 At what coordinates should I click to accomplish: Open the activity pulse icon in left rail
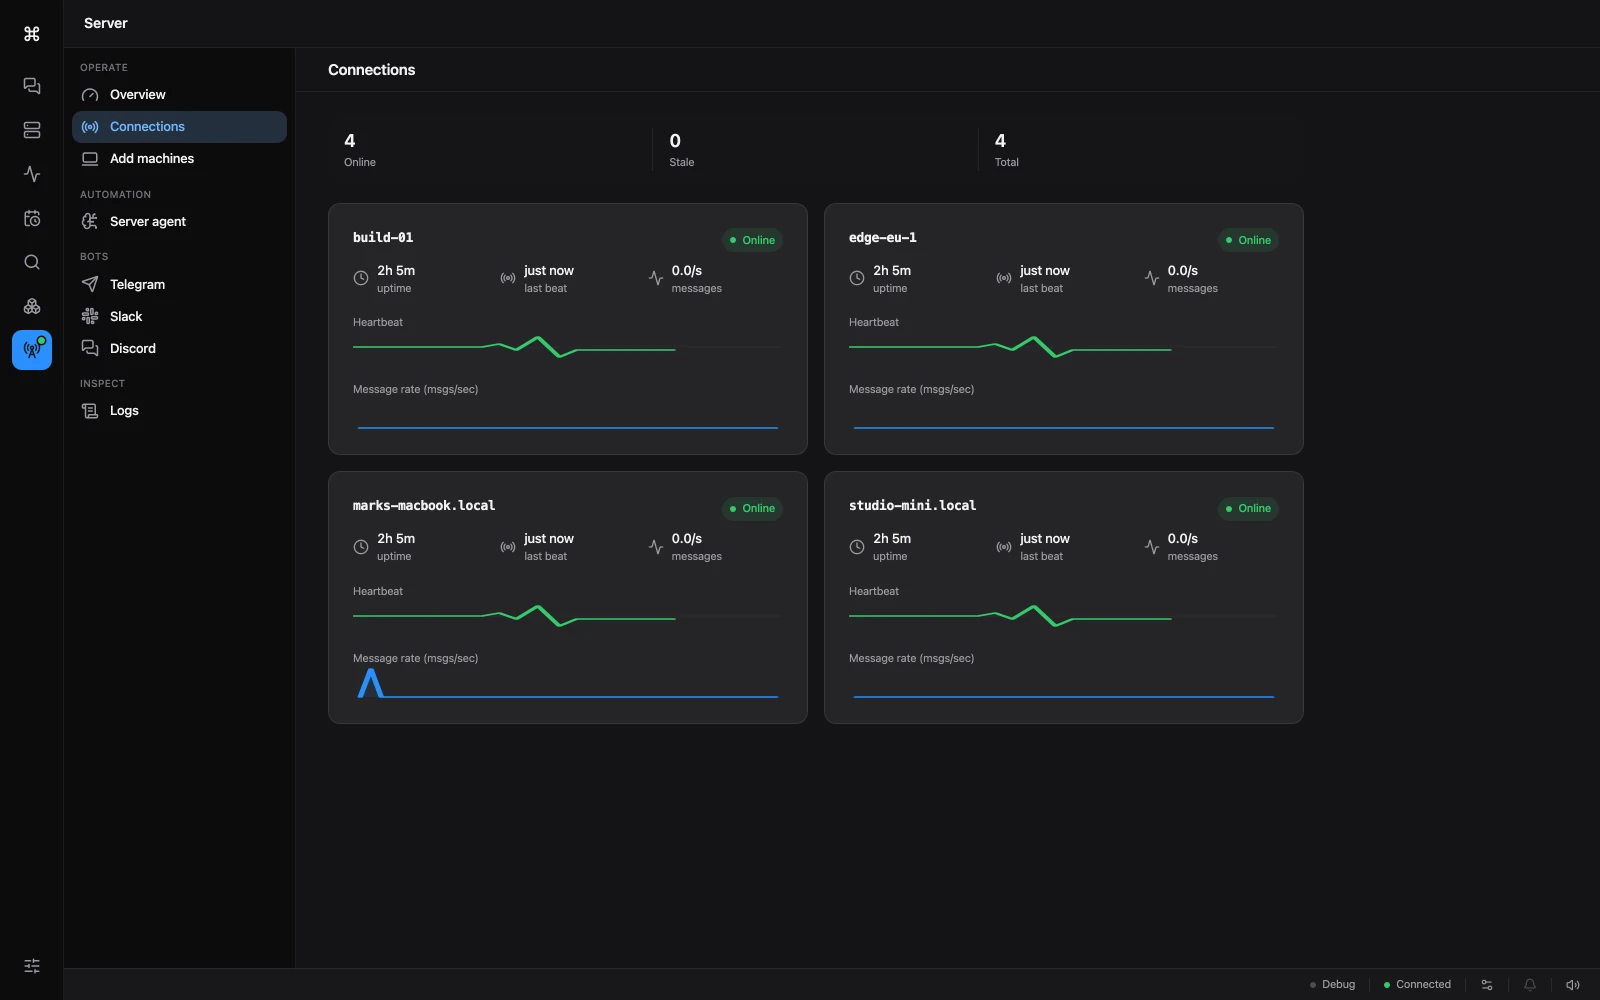(x=32, y=174)
